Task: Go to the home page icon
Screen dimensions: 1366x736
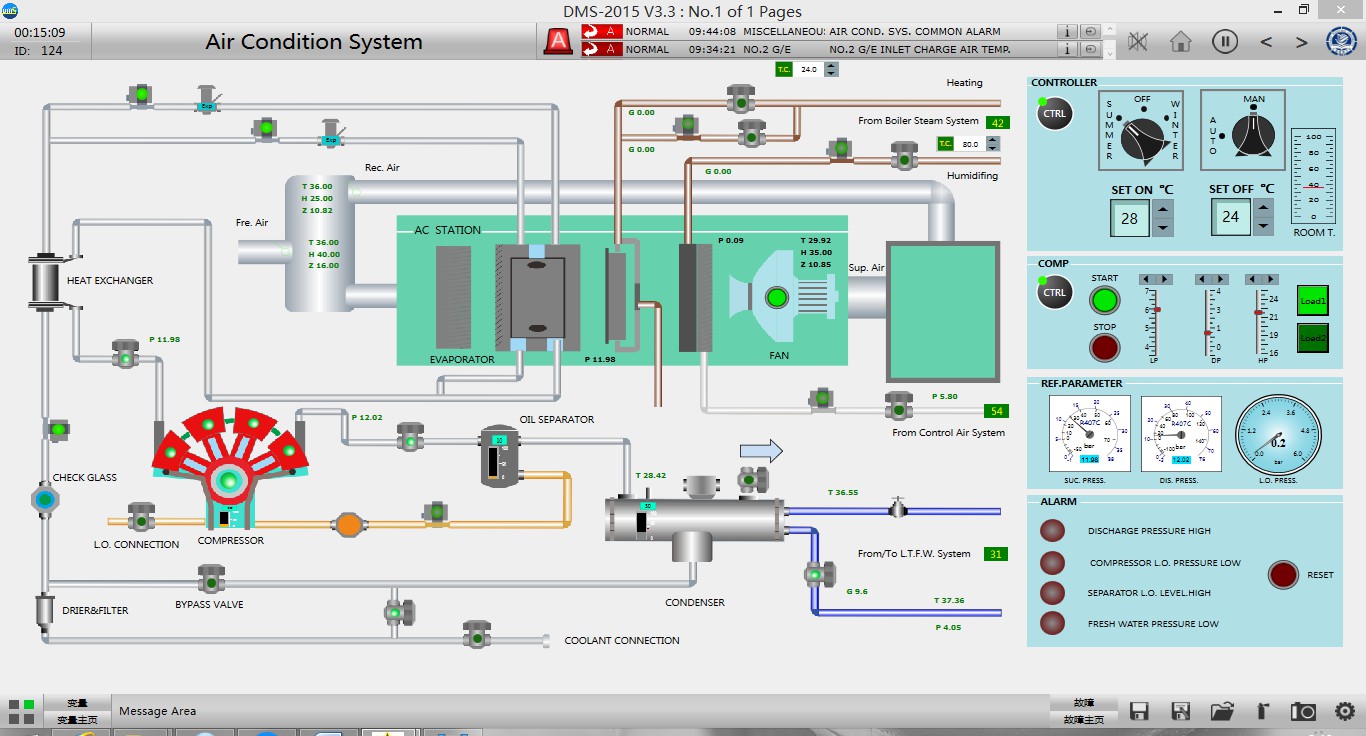Action: (1181, 41)
